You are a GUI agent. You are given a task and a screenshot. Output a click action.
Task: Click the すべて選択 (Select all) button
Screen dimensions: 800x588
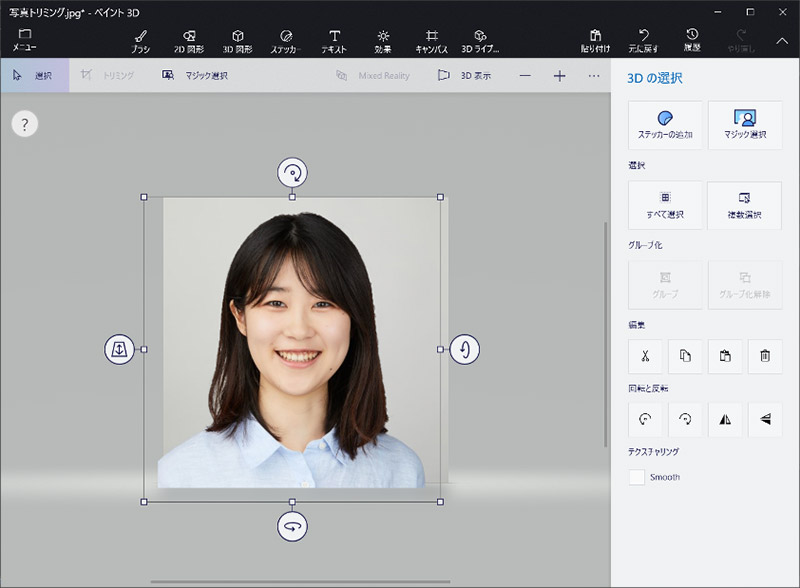click(x=665, y=205)
